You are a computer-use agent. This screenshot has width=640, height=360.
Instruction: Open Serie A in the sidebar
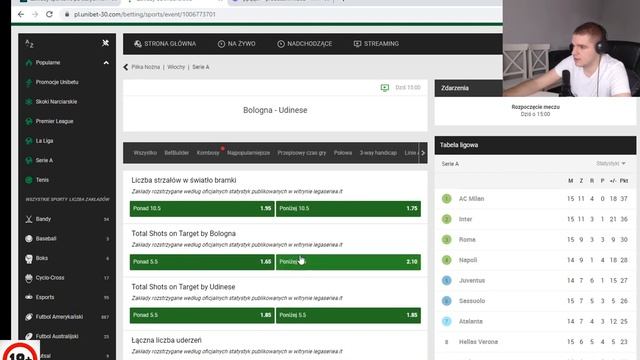click(44, 160)
